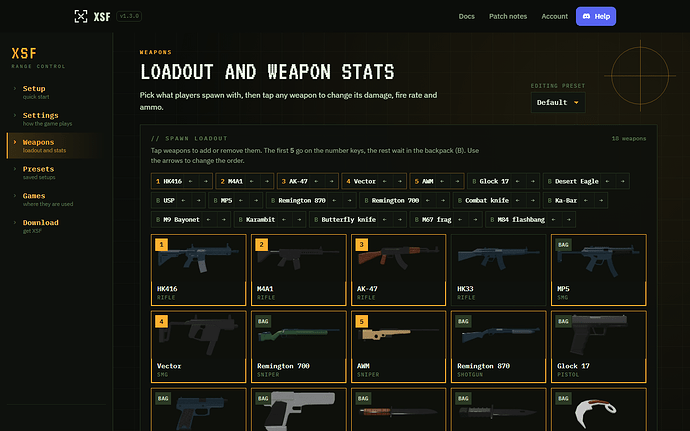Toggle M4A1 weapon card in loadout
Screen dimensions: 690x431
(299, 270)
